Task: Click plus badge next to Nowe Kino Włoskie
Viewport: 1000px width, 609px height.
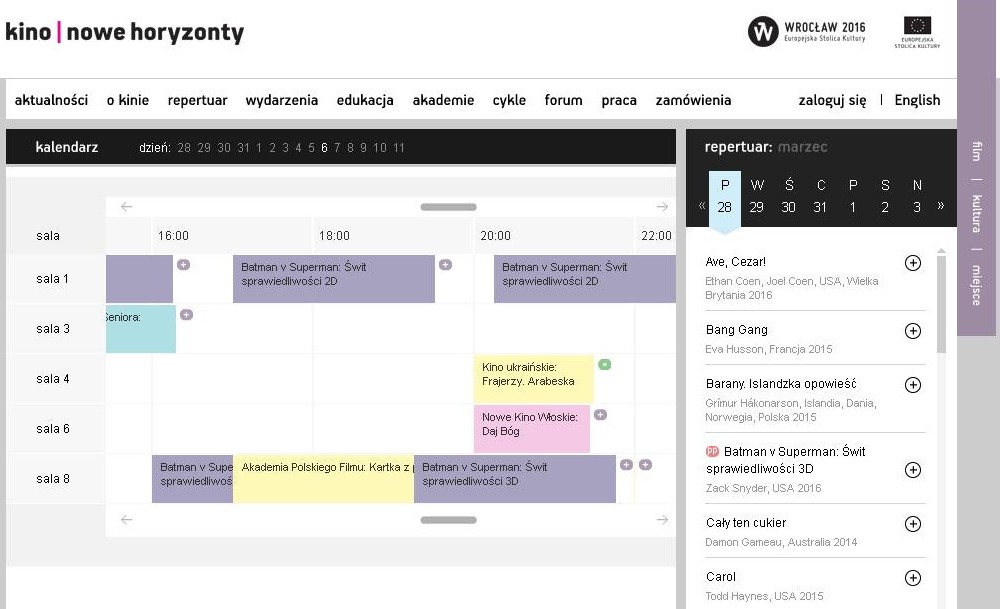Action: 600,414
